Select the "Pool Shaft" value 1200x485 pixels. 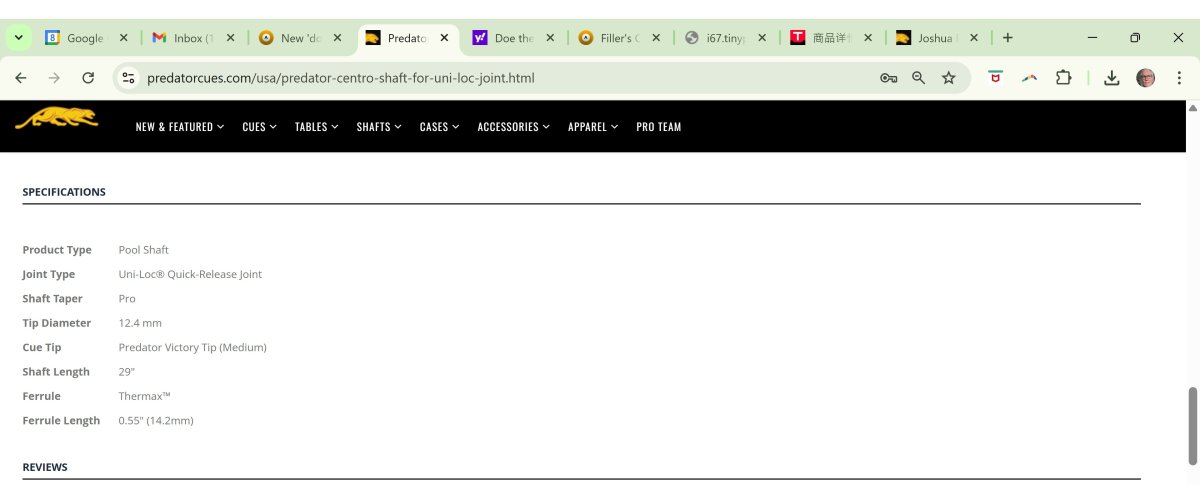click(x=144, y=250)
